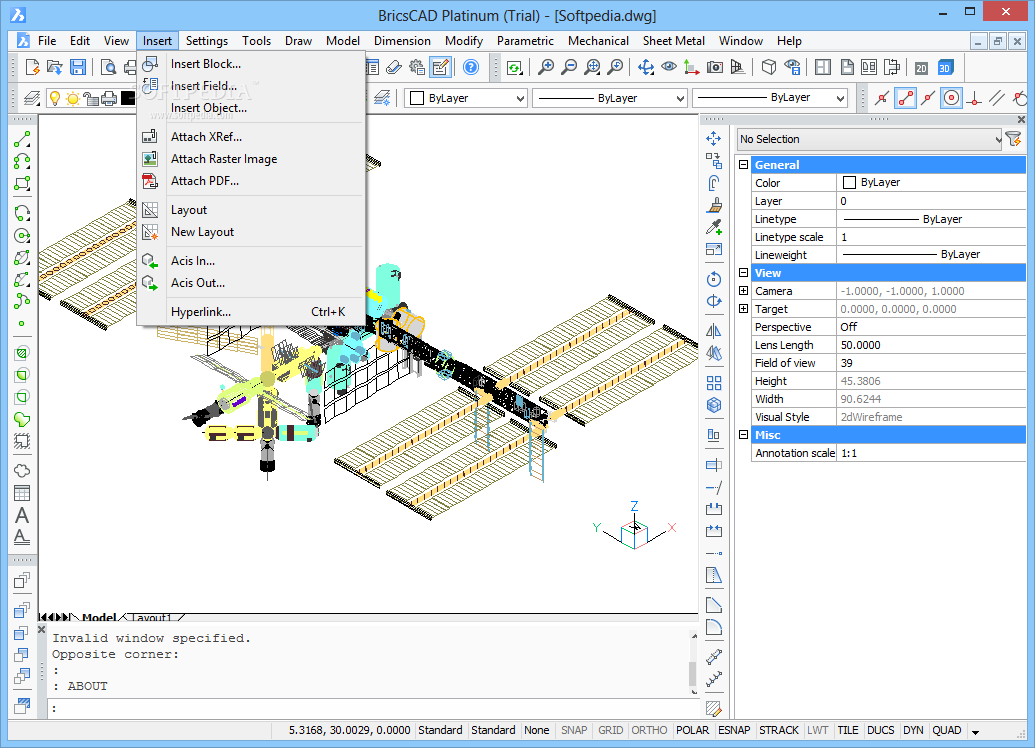Choose New Layout from Insert menu
The height and width of the screenshot is (748, 1035).
pos(251,232)
